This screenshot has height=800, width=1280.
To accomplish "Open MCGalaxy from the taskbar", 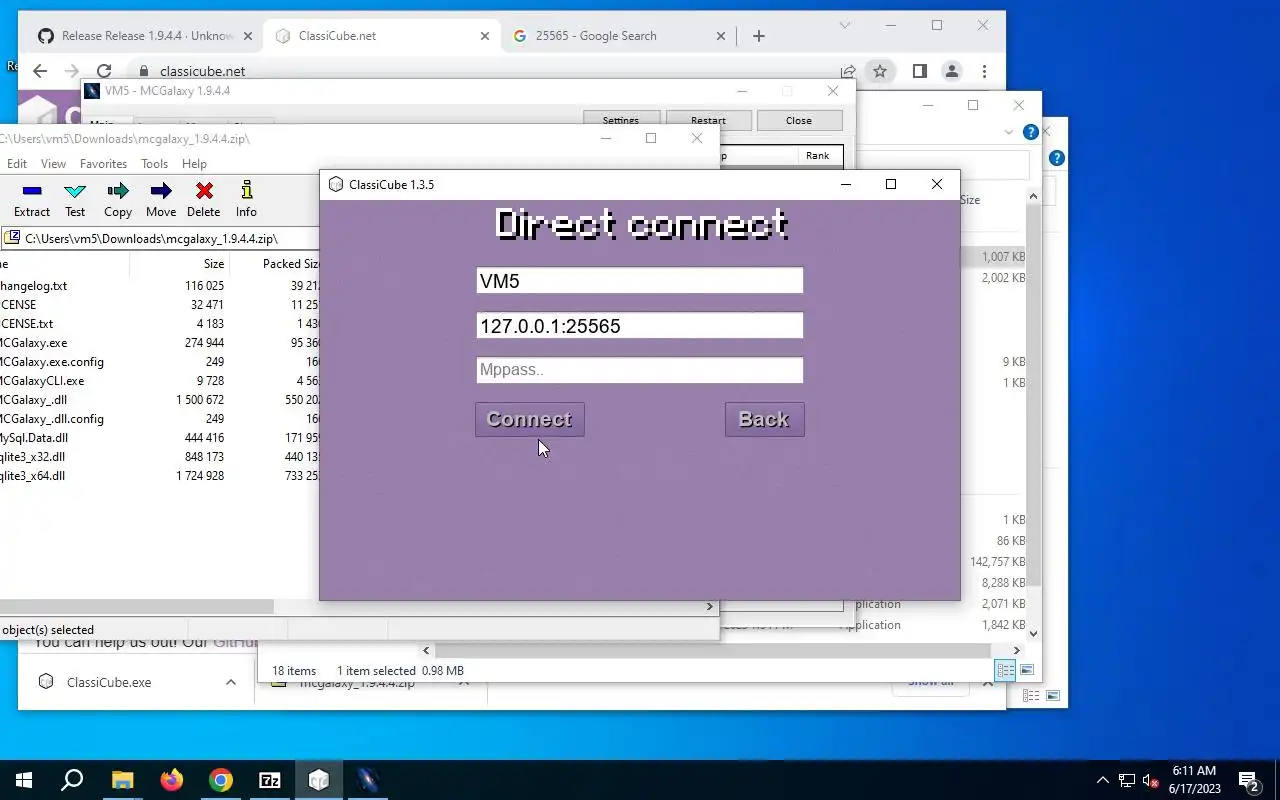I will pos(368,780).
